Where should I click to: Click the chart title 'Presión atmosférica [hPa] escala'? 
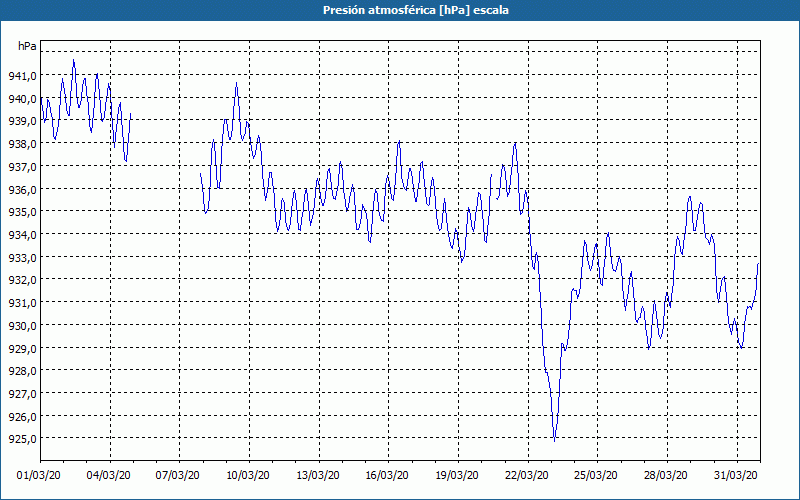coord(416,10)
